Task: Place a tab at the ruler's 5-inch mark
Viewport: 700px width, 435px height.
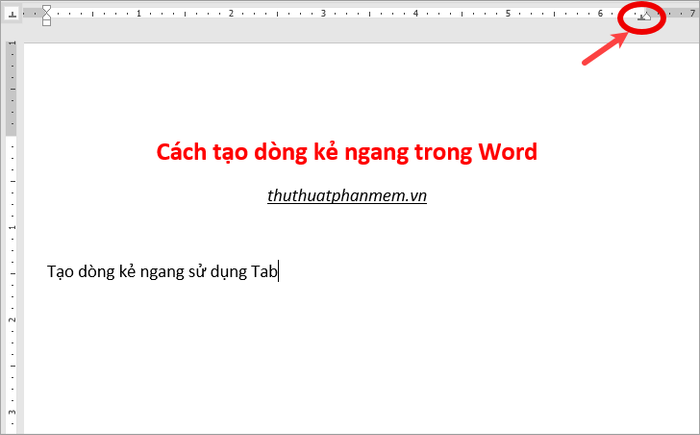Action: 507,14
